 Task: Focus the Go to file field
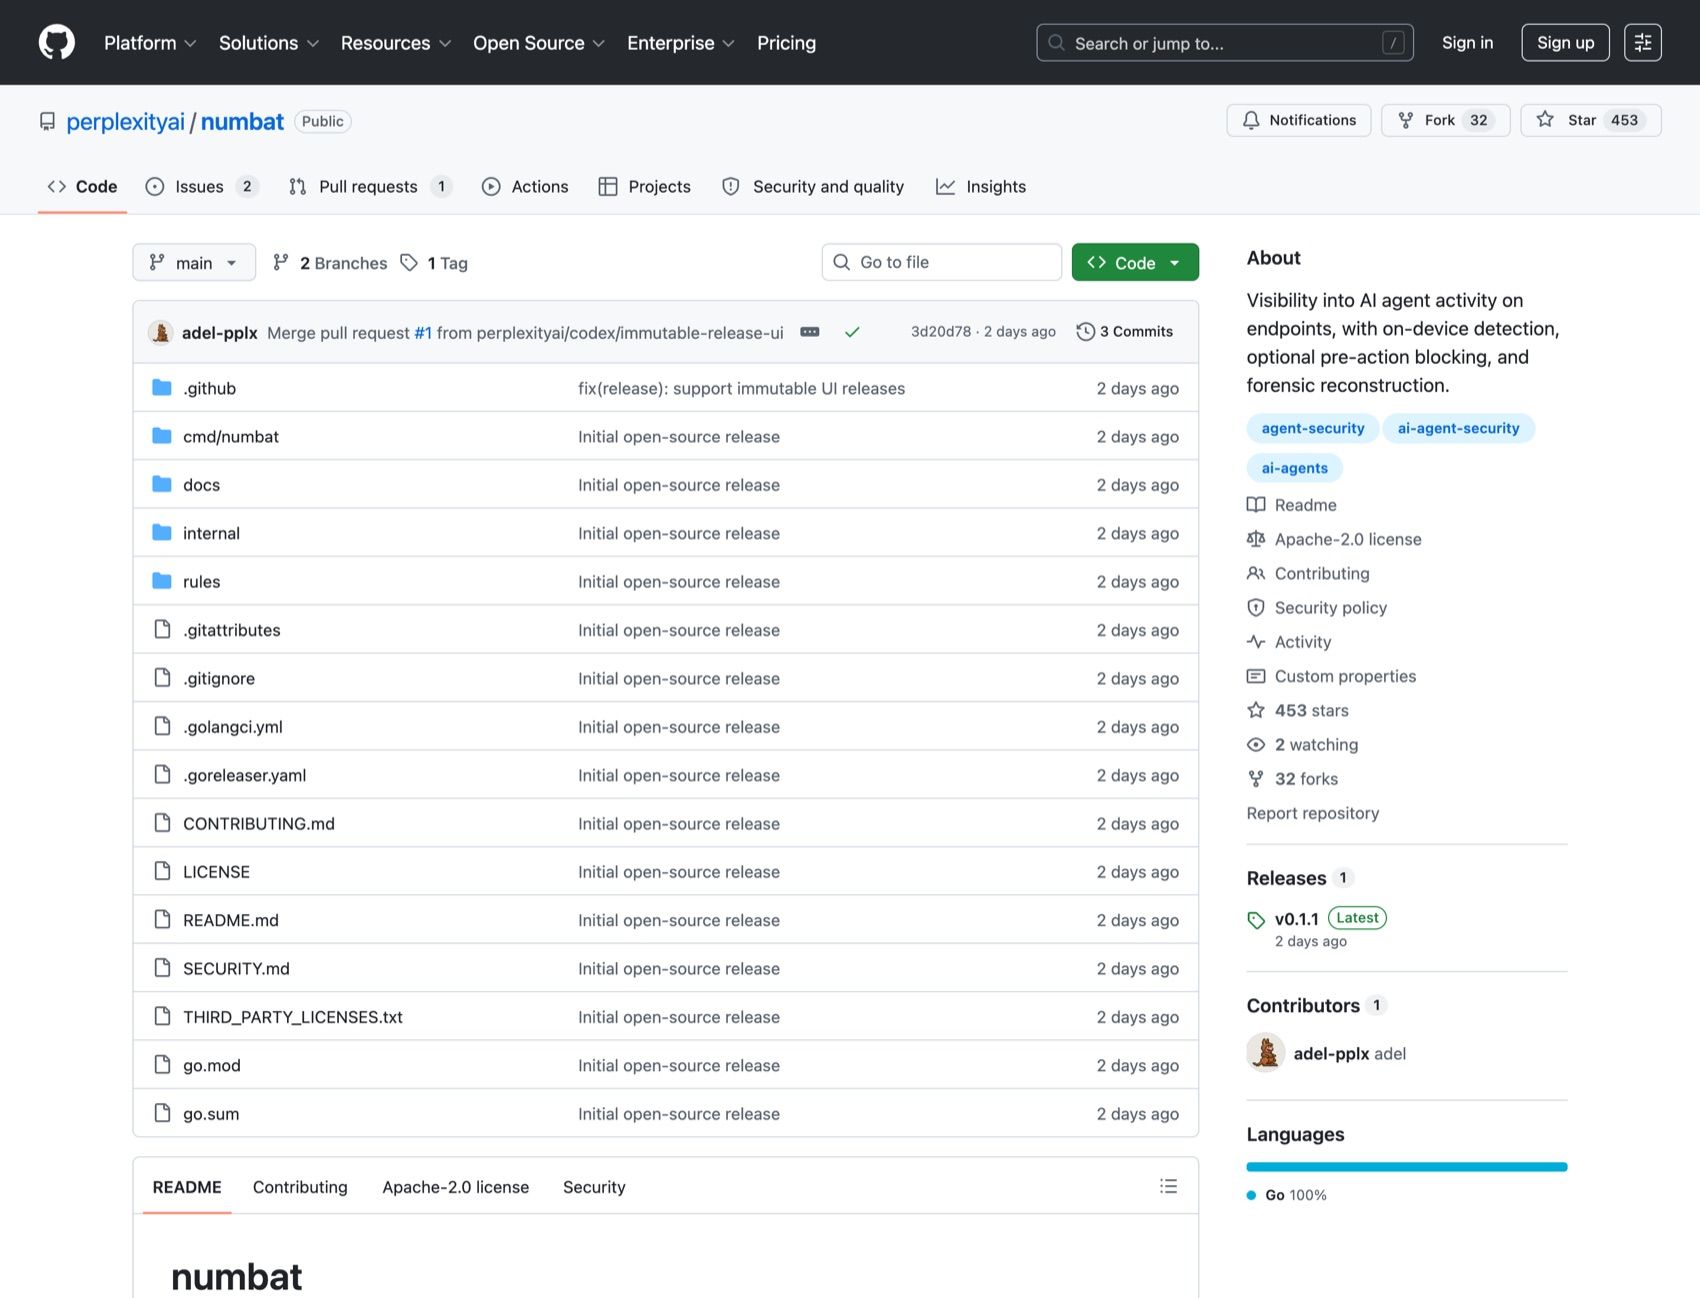(942, 262)
